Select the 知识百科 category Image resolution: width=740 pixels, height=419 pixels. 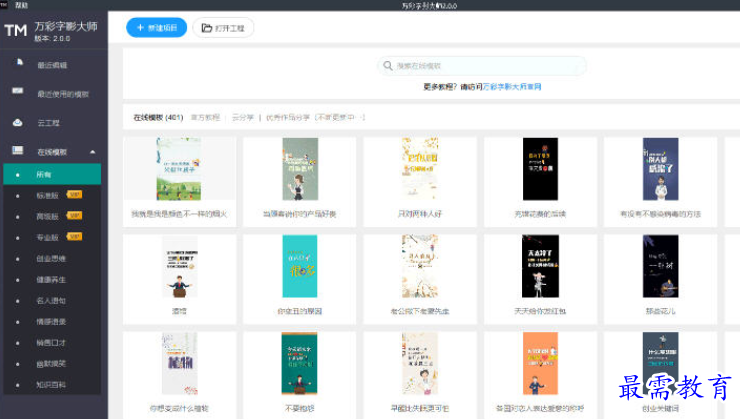(51, 385)
